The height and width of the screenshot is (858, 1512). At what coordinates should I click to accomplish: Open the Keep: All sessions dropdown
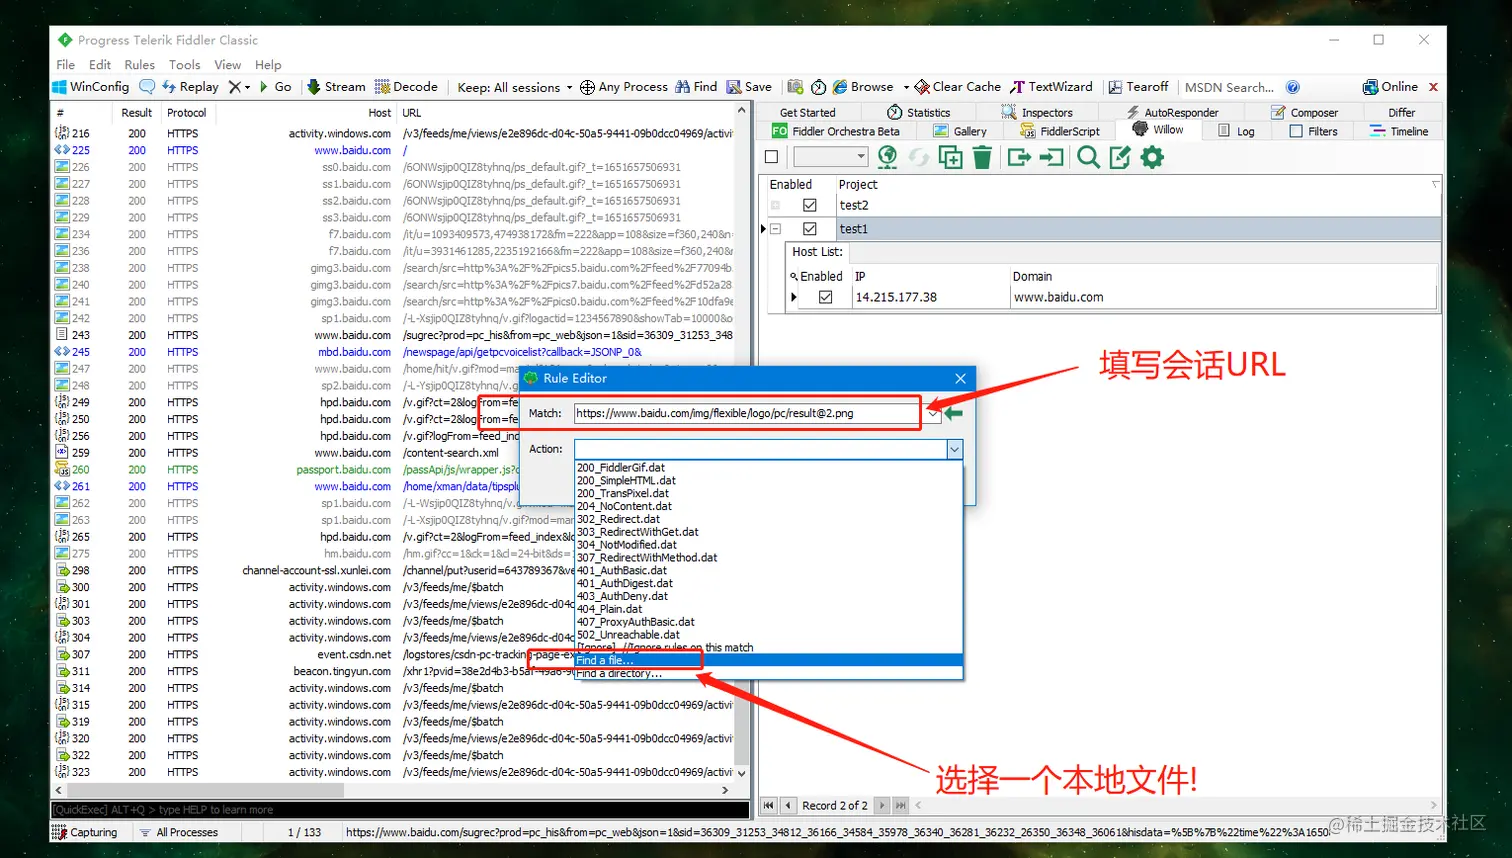515,87
